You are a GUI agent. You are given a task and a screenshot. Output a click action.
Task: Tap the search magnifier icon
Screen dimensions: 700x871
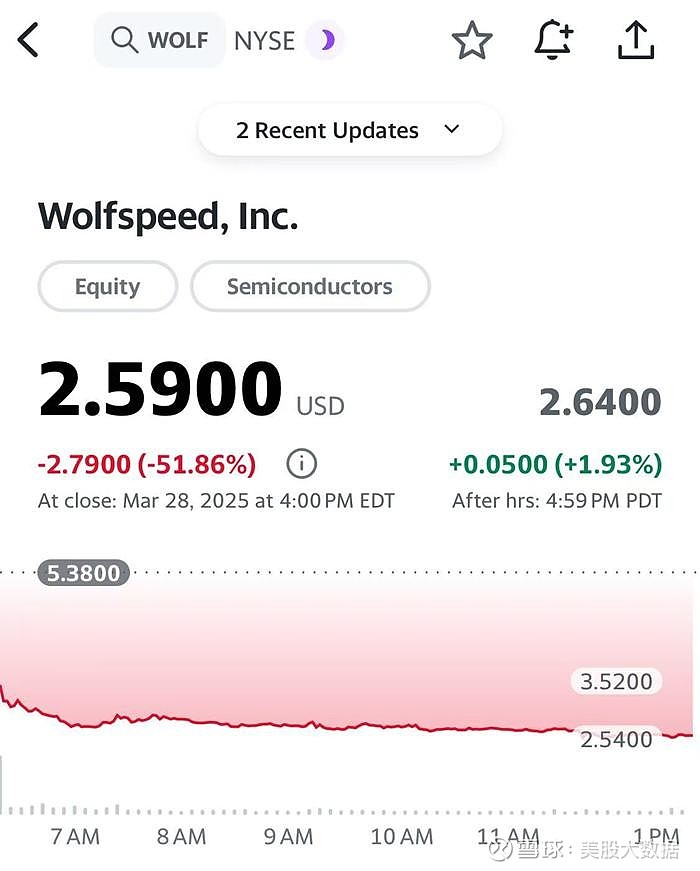[124, 40]
